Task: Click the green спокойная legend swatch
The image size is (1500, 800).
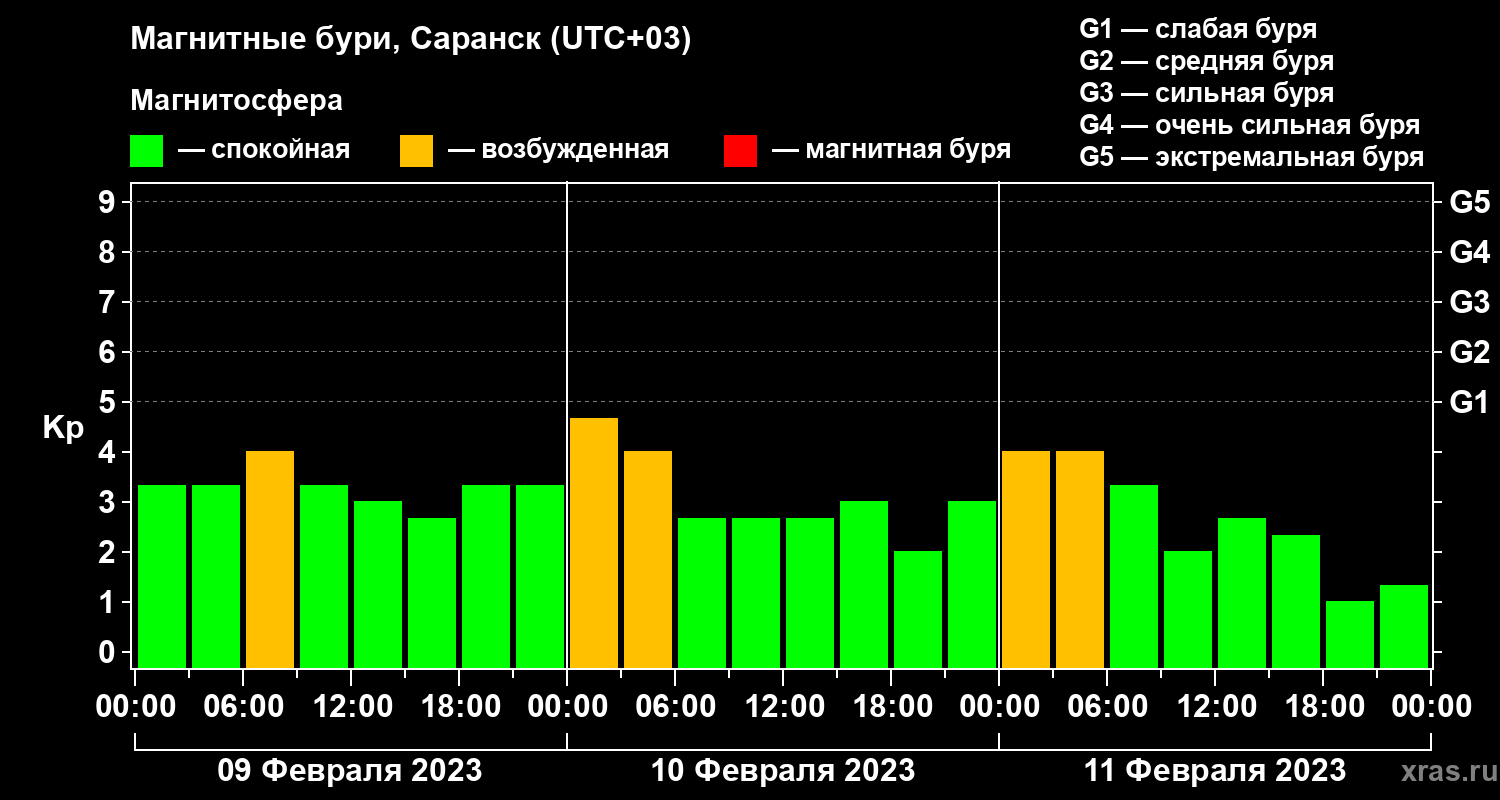Action: (x=147, y=151)
